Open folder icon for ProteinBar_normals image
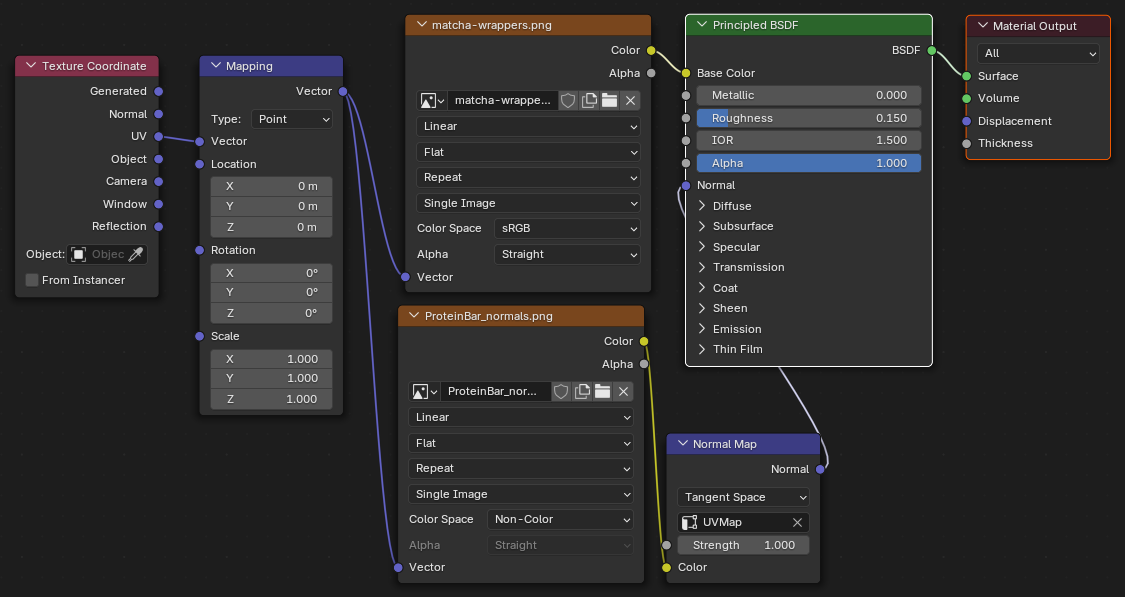This screenshot has width=1125, height=597. tap(602, 391)
